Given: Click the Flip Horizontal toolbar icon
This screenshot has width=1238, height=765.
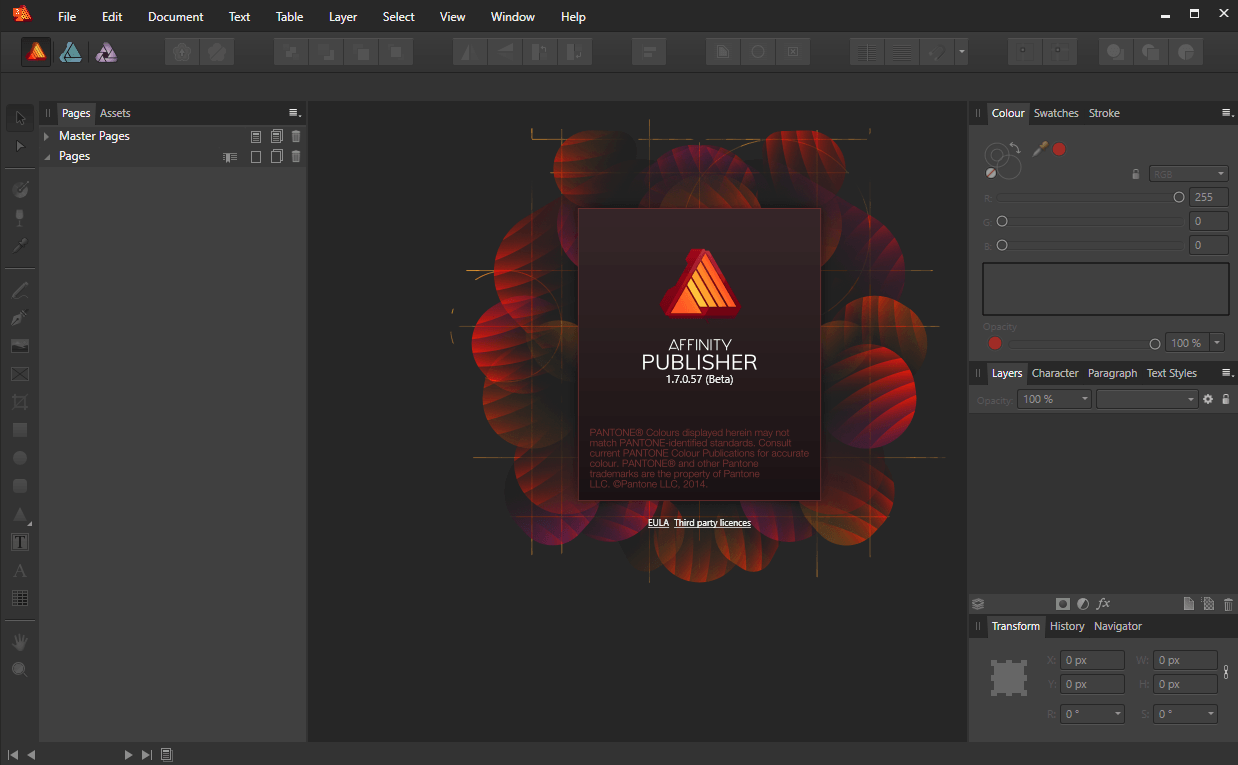Looking at the screenshot, I should click(x=469, y=52).
